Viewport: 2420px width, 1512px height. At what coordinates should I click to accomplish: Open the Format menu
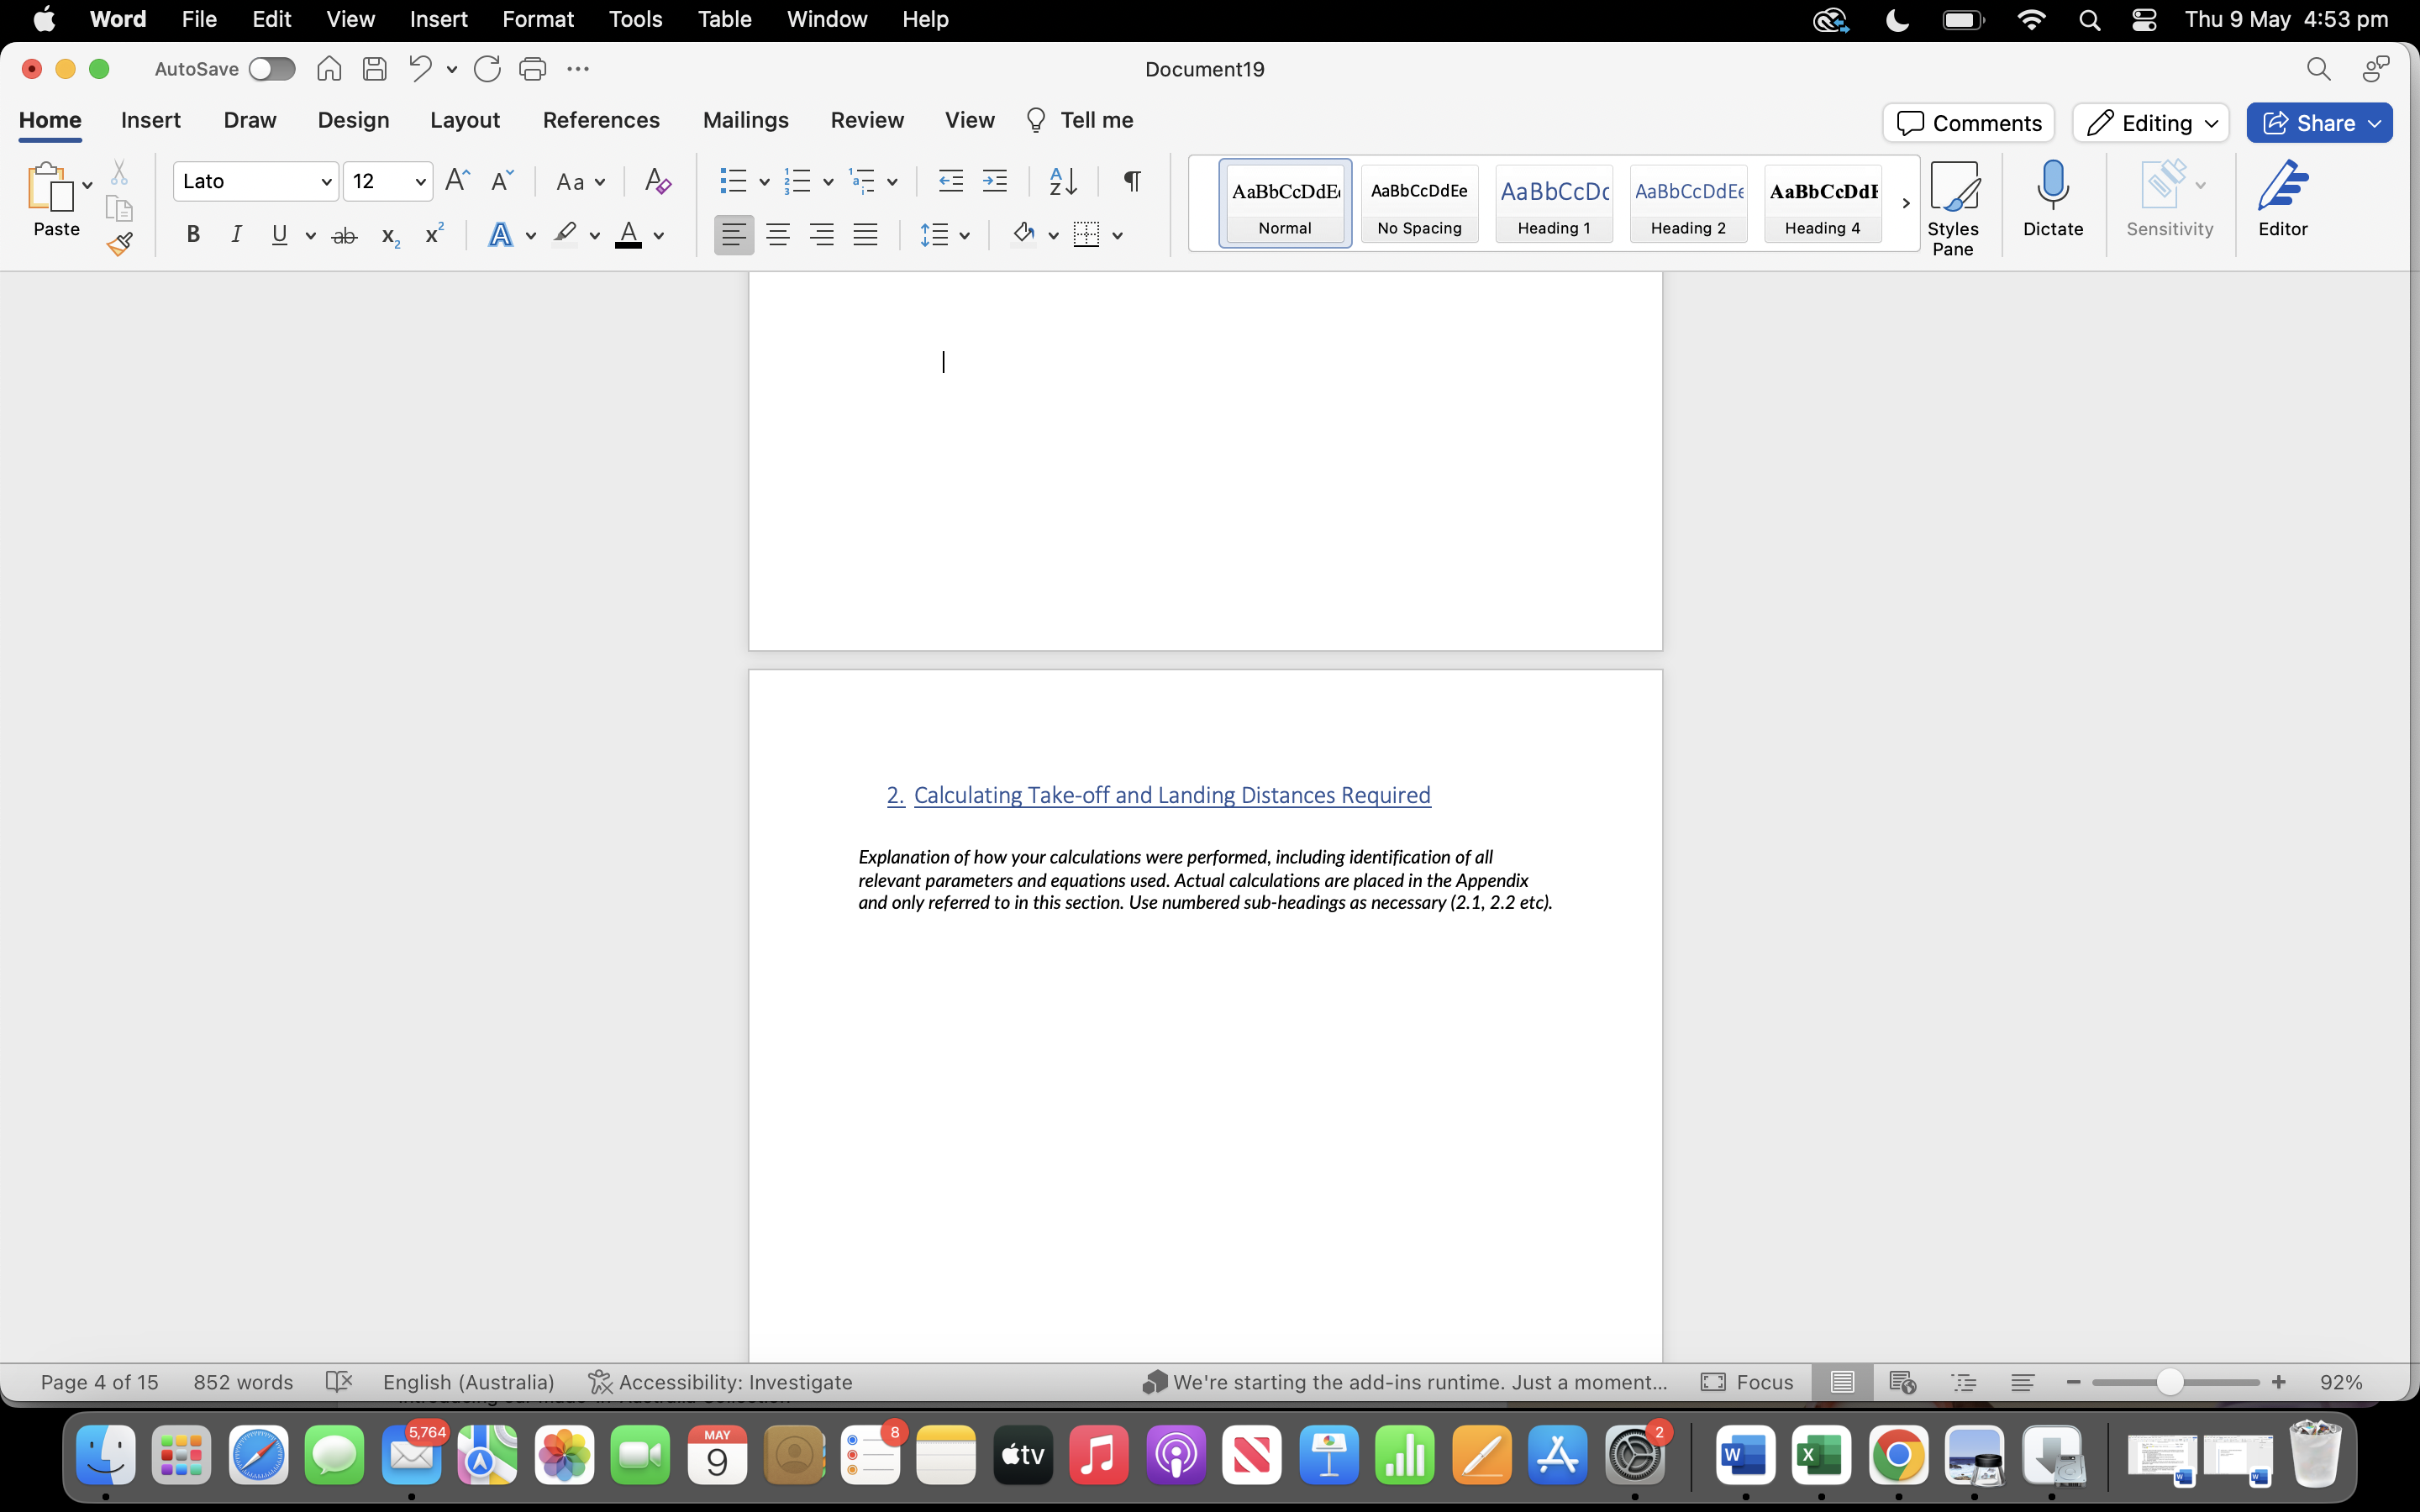coord(538,19)
